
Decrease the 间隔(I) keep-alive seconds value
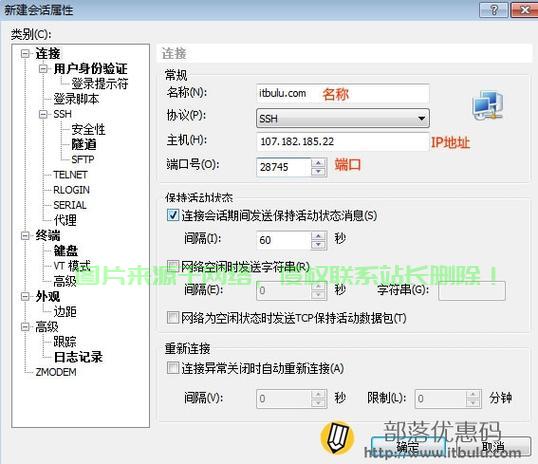coord(318,244)
